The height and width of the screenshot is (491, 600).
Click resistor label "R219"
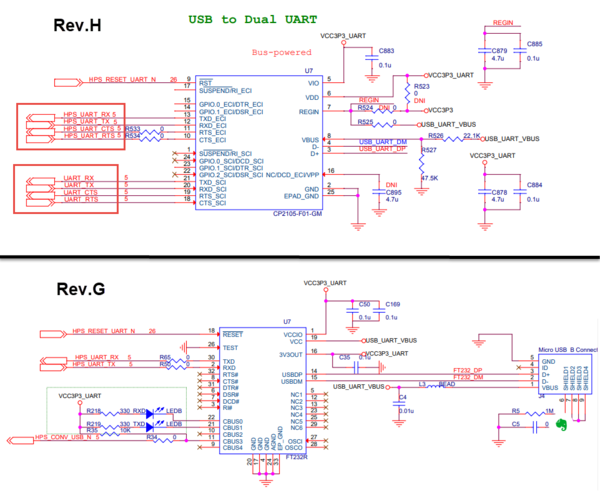point(93,424)
